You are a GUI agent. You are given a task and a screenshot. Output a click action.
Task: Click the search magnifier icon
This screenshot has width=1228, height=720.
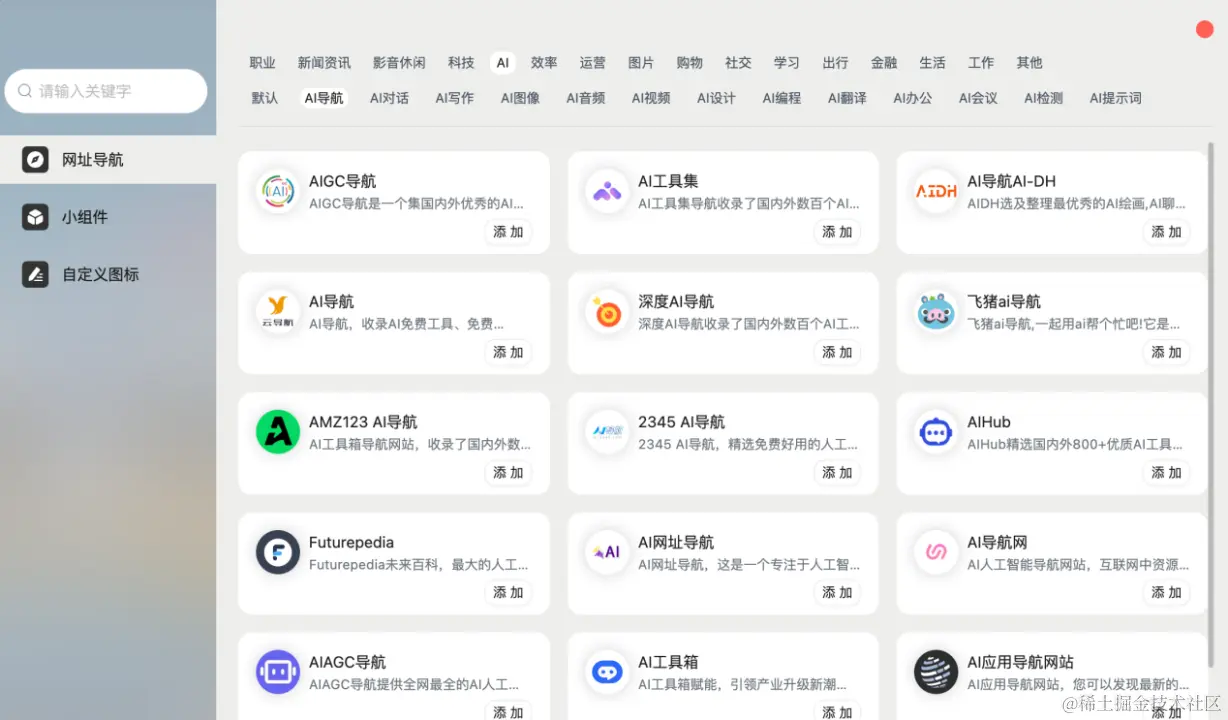[25, 91]
